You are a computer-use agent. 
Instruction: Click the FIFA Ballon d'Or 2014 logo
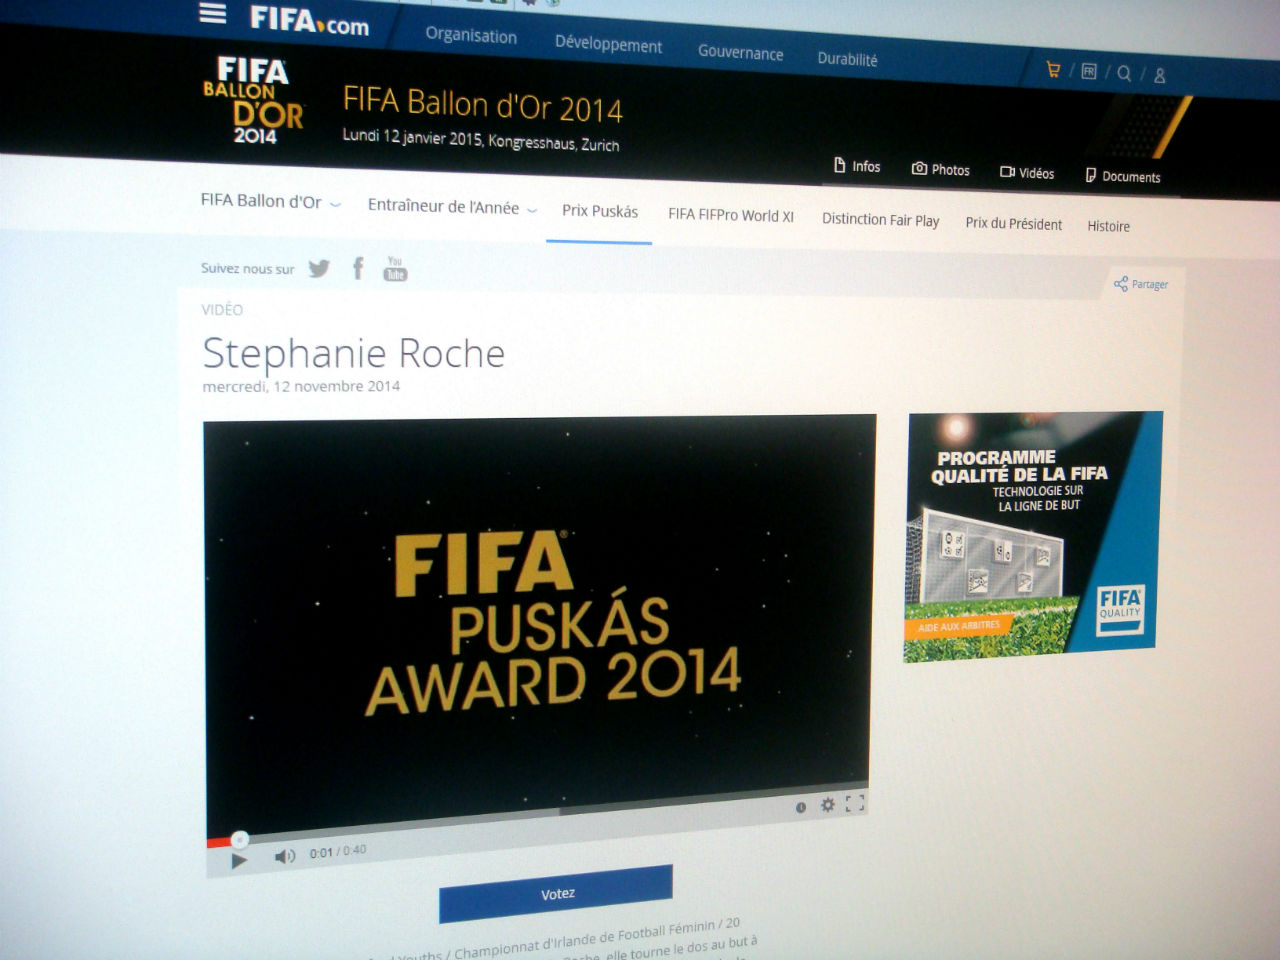[253, 100]
